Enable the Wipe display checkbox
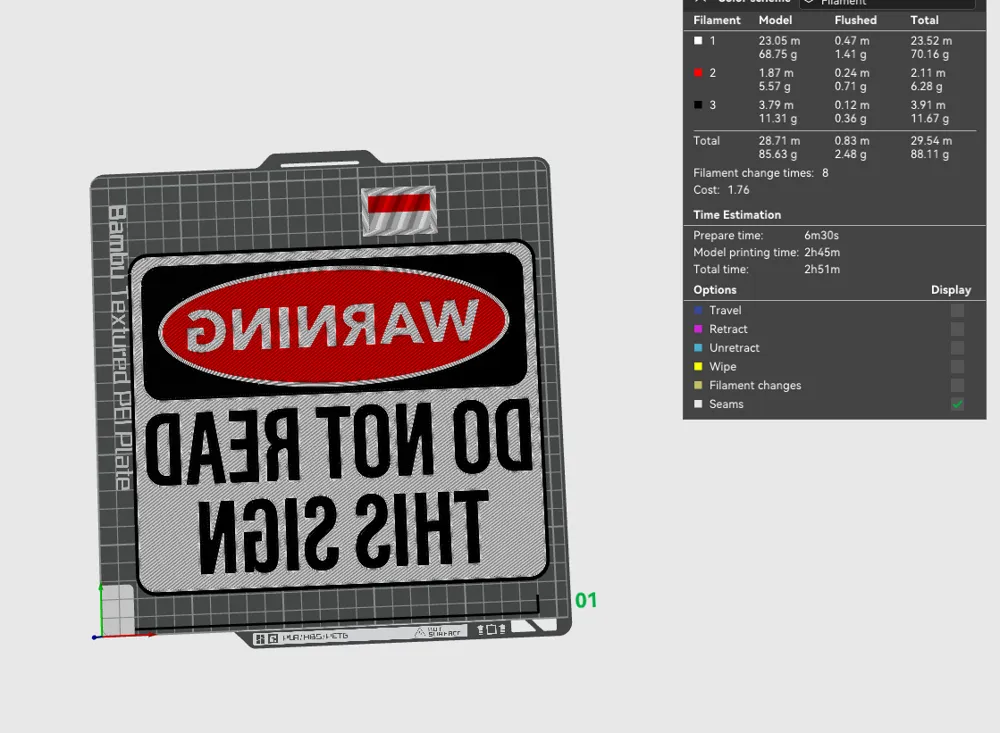 pyautogui.click(x=957, y=366)
